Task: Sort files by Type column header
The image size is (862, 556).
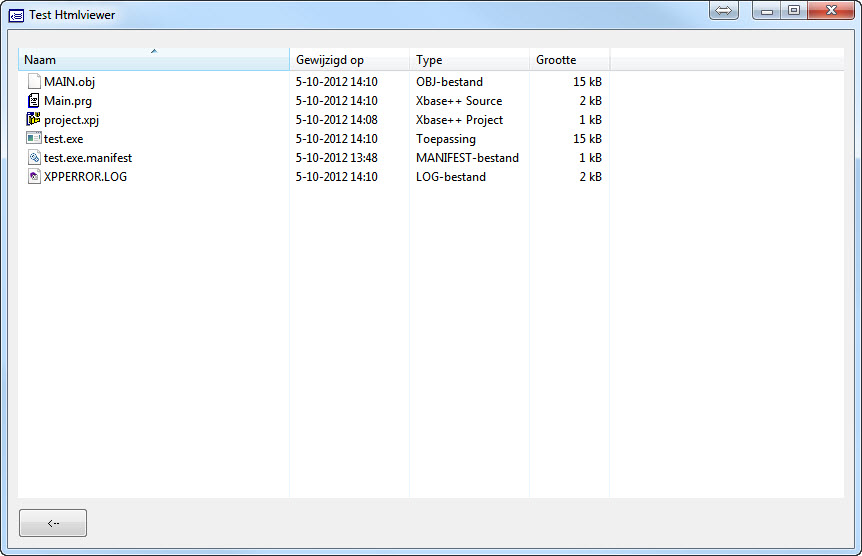Action: (469, 60)
